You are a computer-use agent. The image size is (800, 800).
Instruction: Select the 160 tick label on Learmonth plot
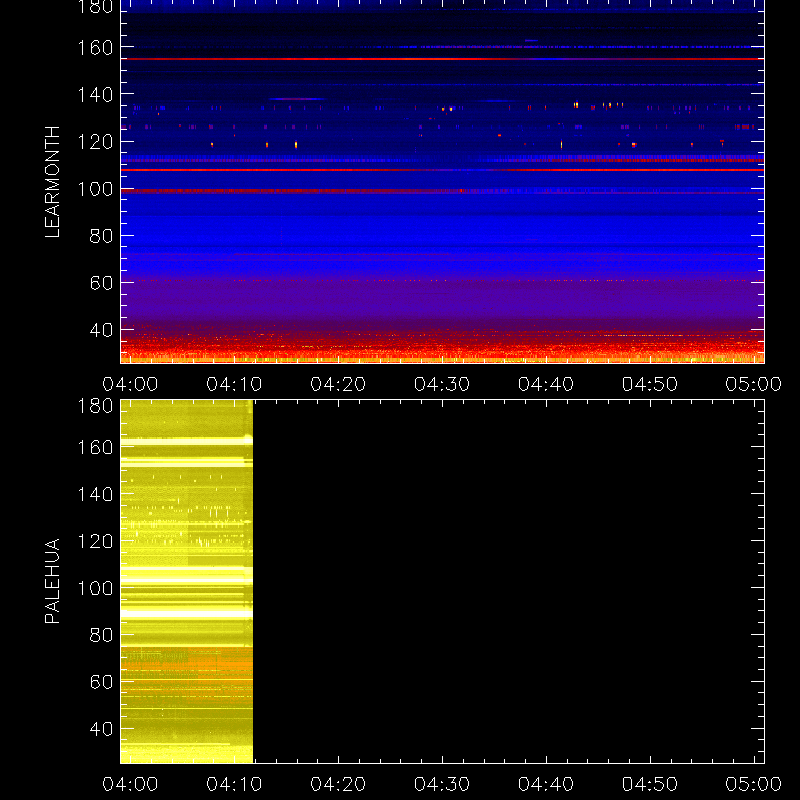[x=95, y=48]
